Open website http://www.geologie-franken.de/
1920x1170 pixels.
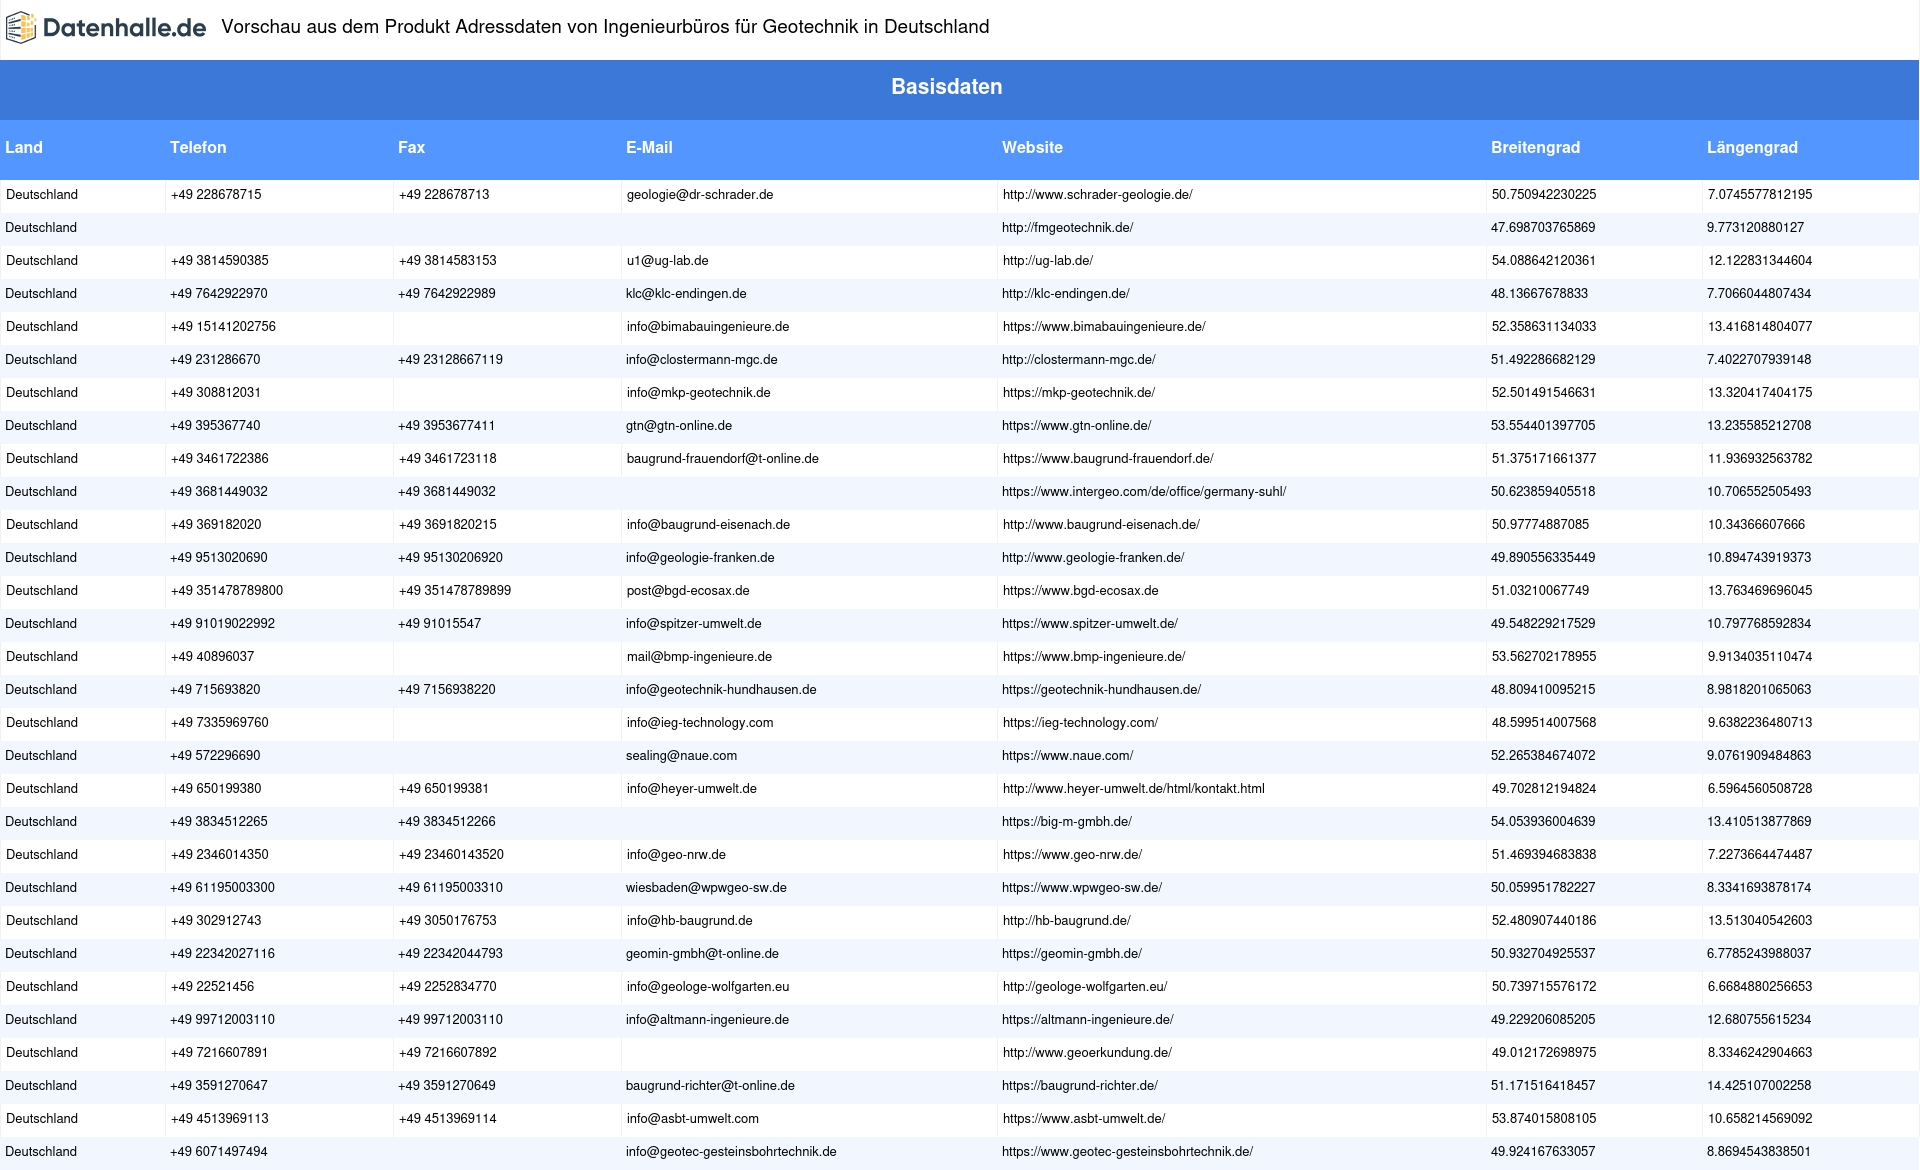(x=1093, y=558)
